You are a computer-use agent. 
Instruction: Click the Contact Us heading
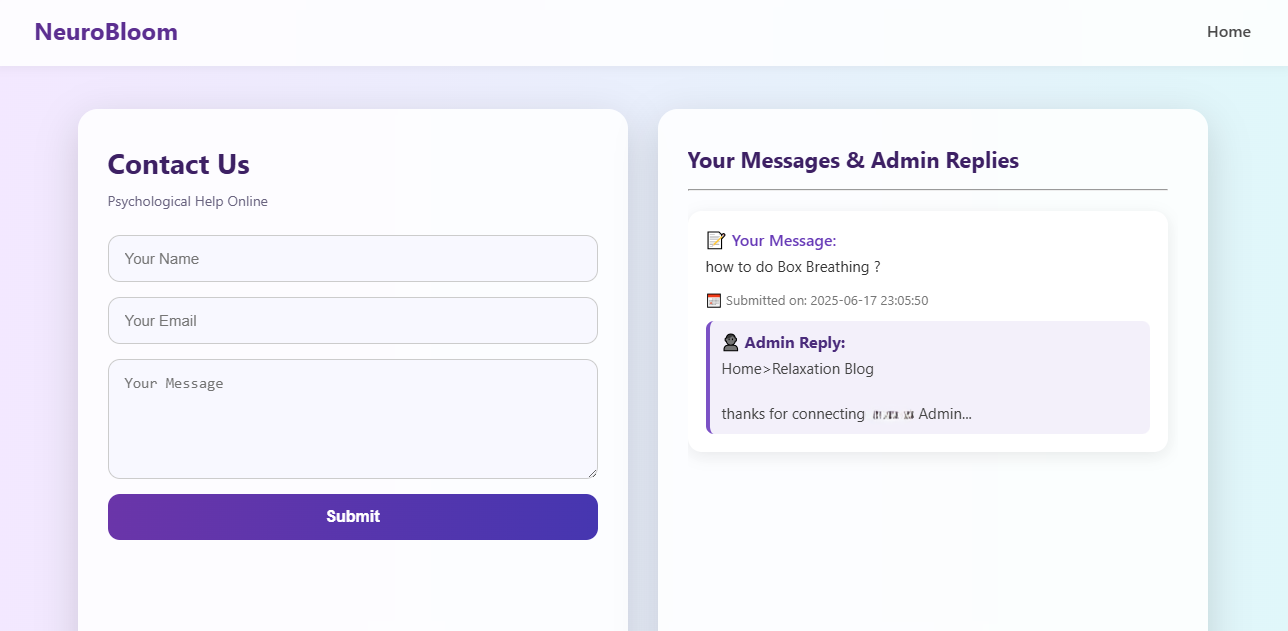point(178,165)
